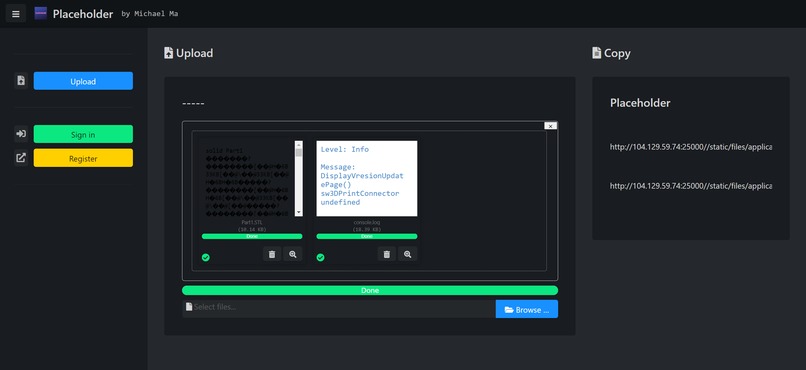Click the Upload section heading text
Screen dimensions: 806x370
click(x=194, y=53)
